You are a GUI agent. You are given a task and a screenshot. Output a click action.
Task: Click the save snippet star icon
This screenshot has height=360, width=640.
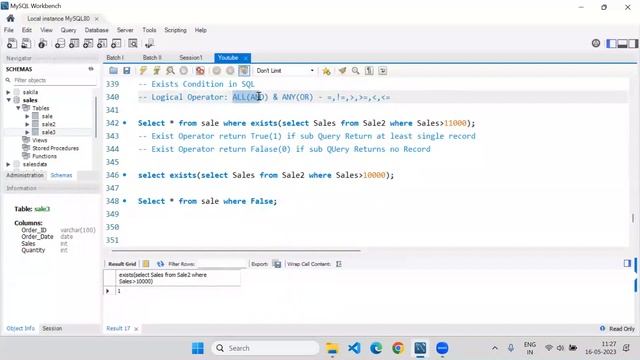(x=326, y=71)
